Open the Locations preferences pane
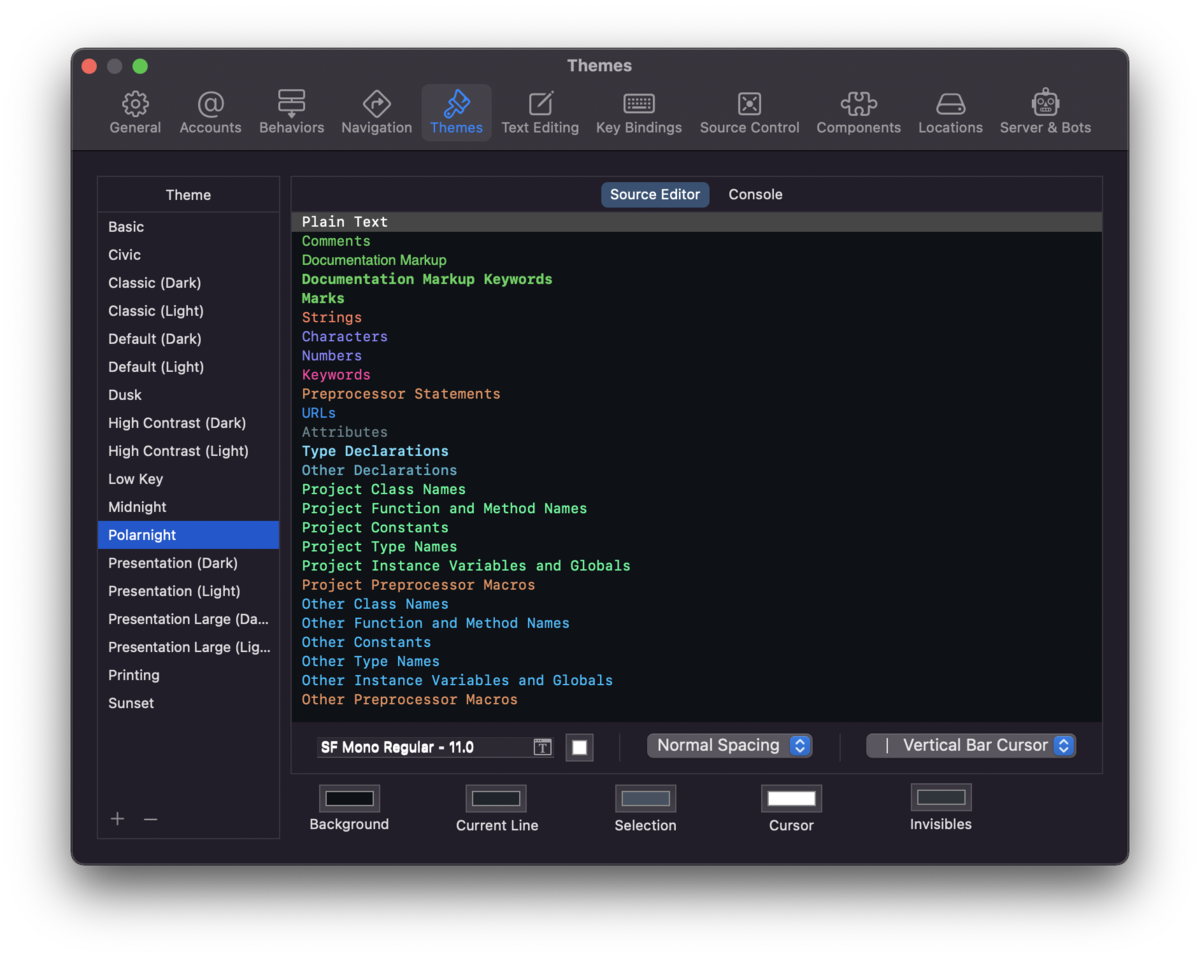Image resolution: width=1200 pixels, height=959 pixels. click(950, 110)
